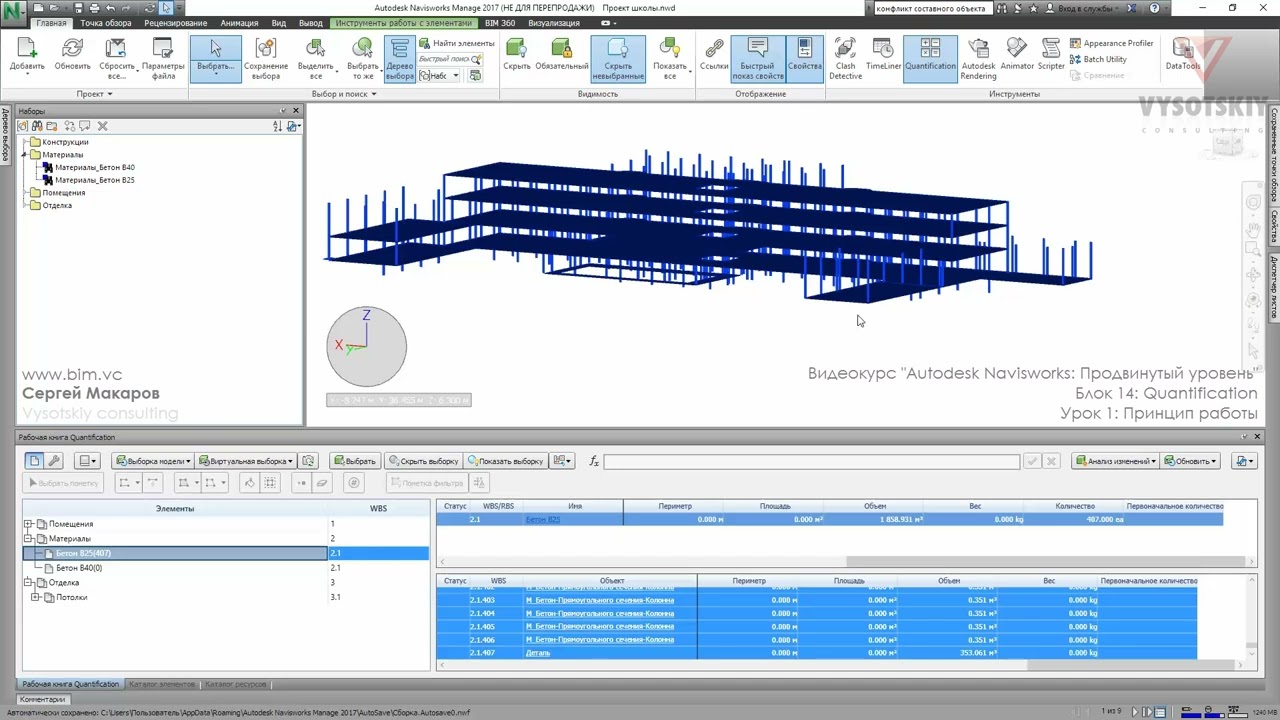Click Найти элементы (Find Items)
Screen dimensions: 1280x720
(457, 44)
